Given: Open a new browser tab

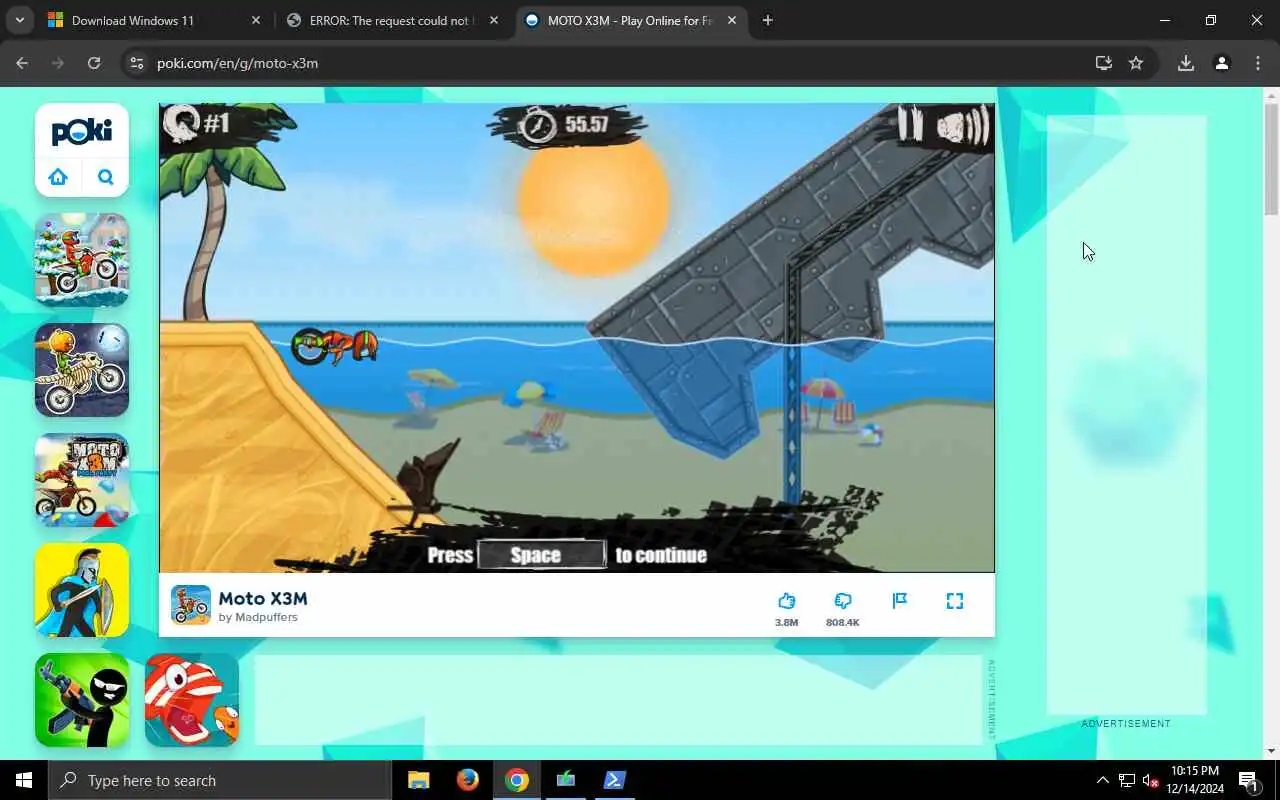Looking at the screenshot, I should [767, 20].
